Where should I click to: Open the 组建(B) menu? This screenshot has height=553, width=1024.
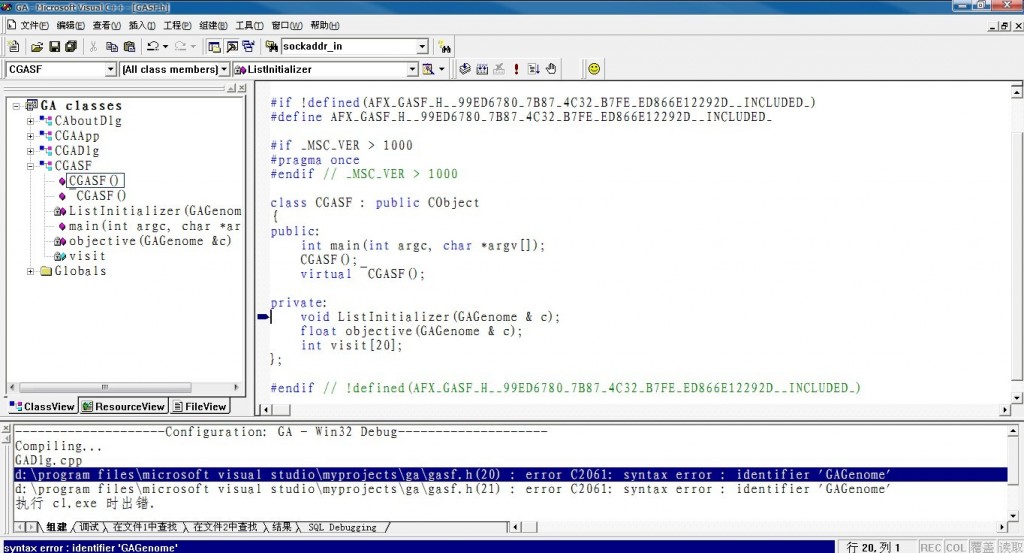pos(213,25)
